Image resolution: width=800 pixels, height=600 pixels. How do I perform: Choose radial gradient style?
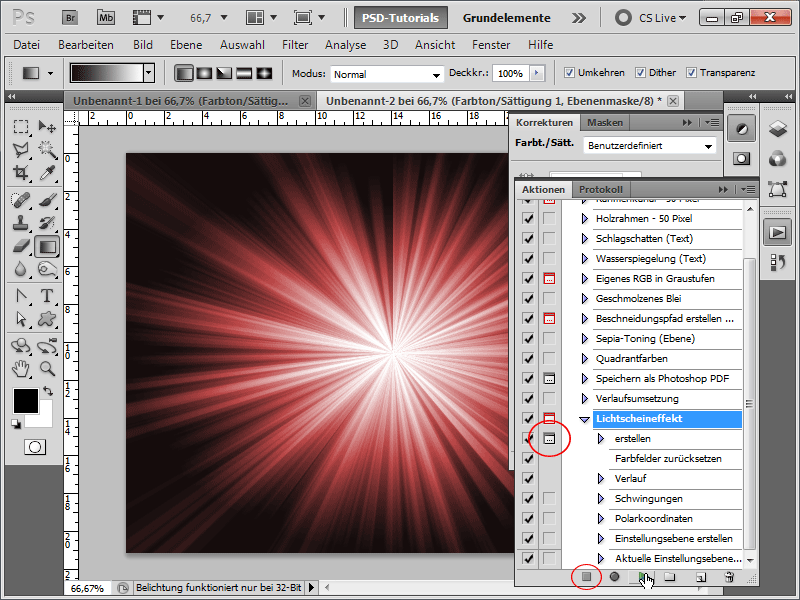[204, 73]
